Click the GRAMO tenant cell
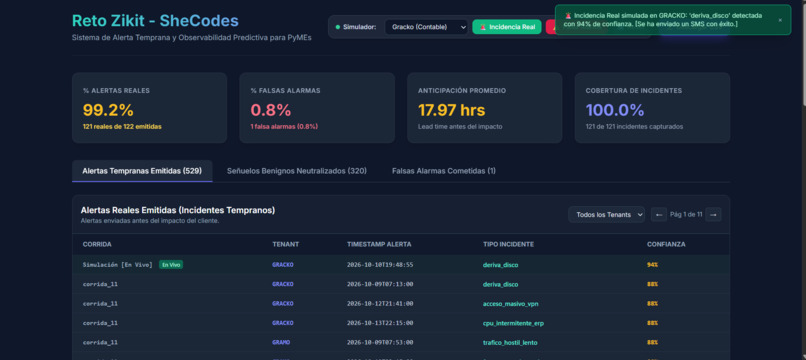 click(x=281, y=343)
